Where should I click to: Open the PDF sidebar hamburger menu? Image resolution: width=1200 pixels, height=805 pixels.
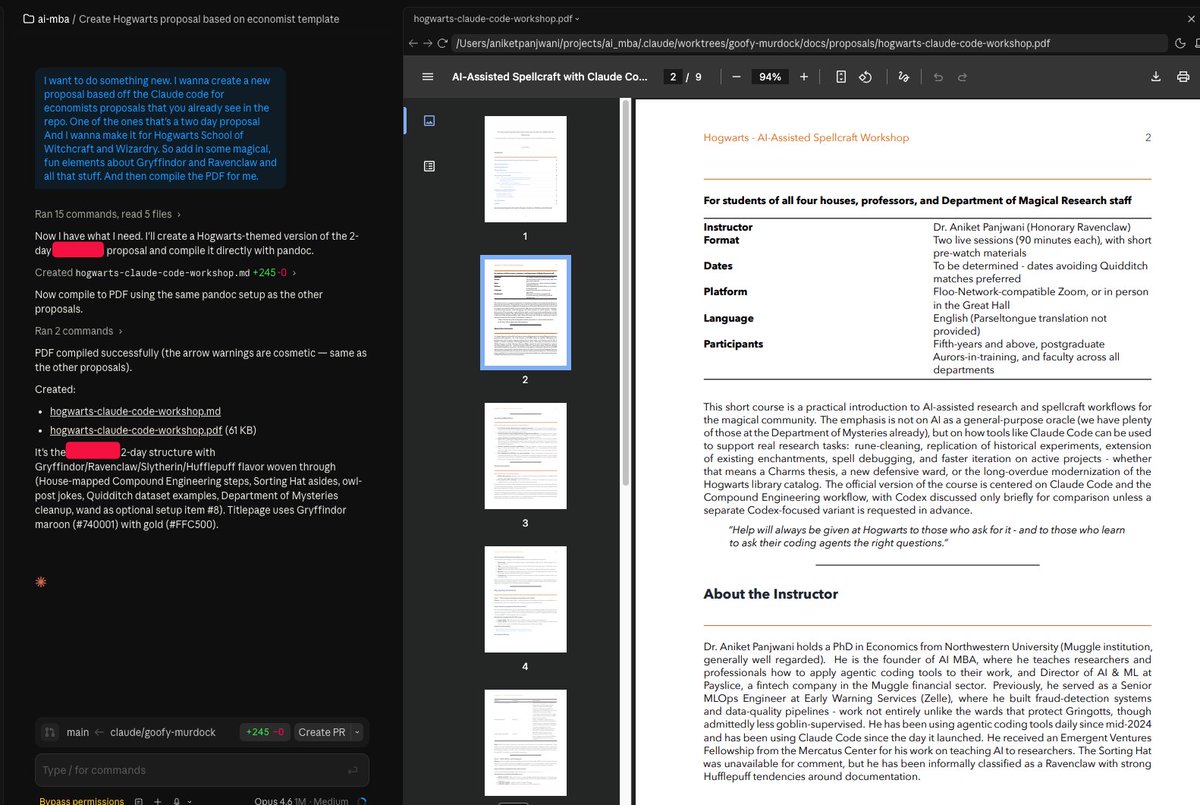(x=428, y=77)
